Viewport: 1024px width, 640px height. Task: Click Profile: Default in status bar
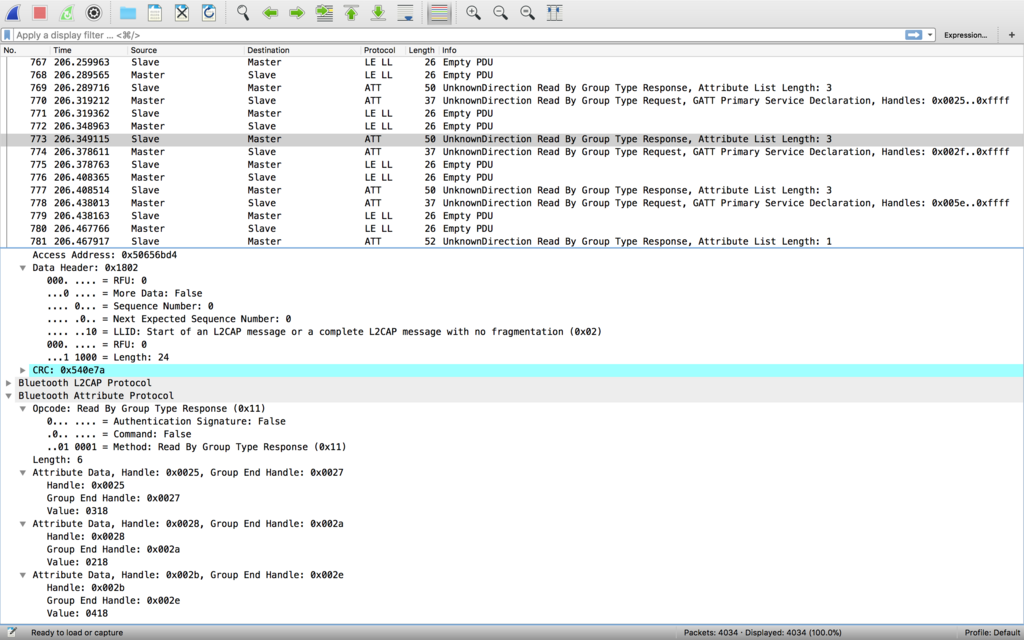coord(993,633)
